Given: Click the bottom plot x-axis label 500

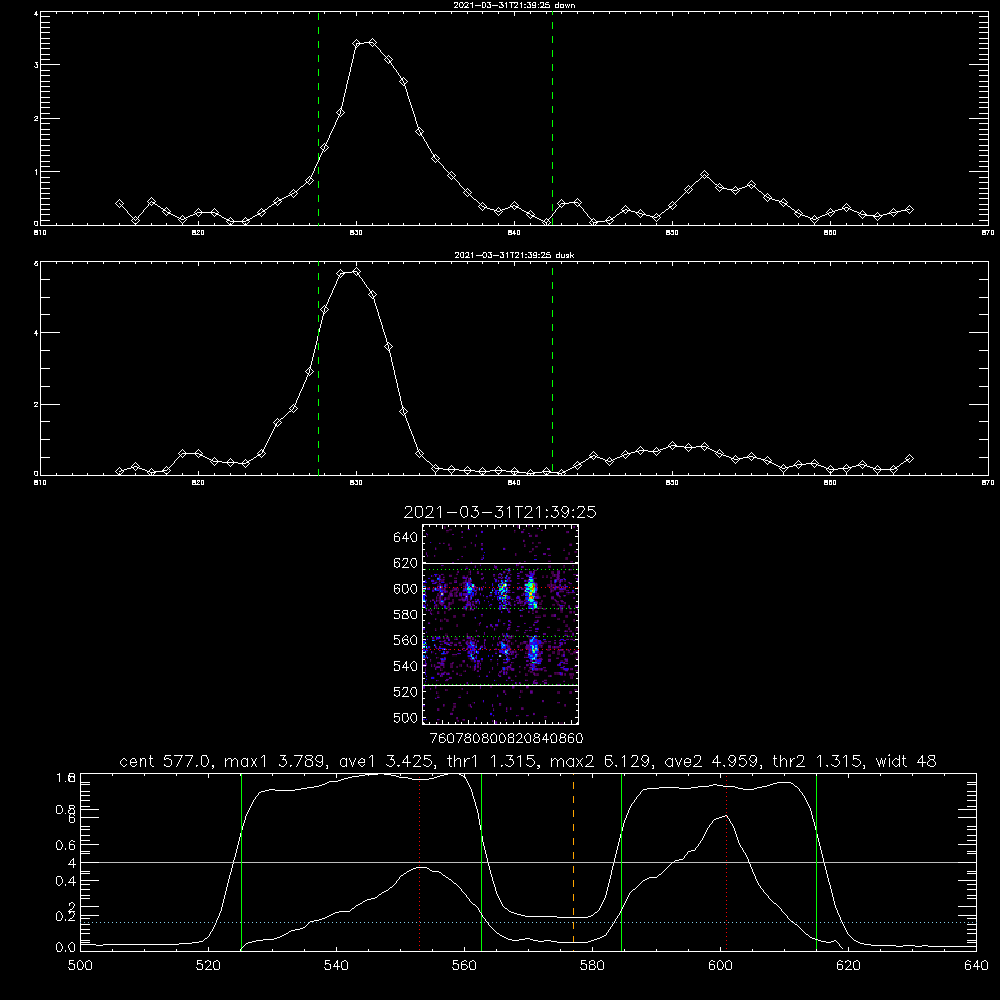Looking at the screenshot, I should pyautogui.click(x=80, y=966).
